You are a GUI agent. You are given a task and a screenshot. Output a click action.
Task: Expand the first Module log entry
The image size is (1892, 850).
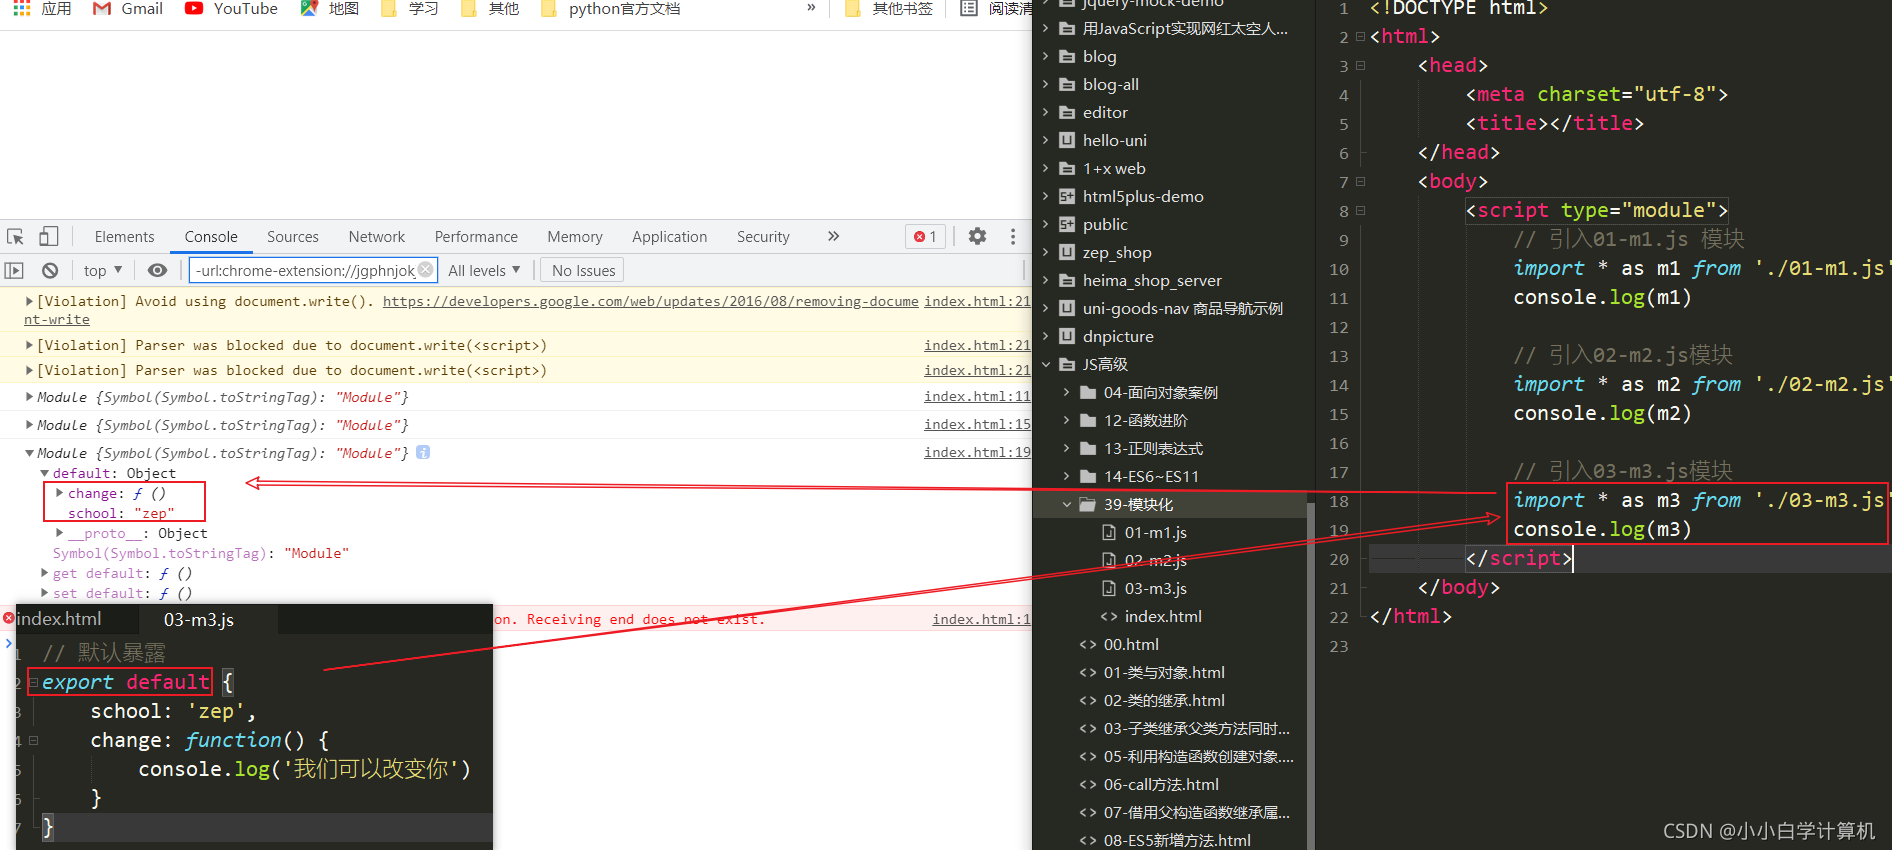click(x=29, y=397)
